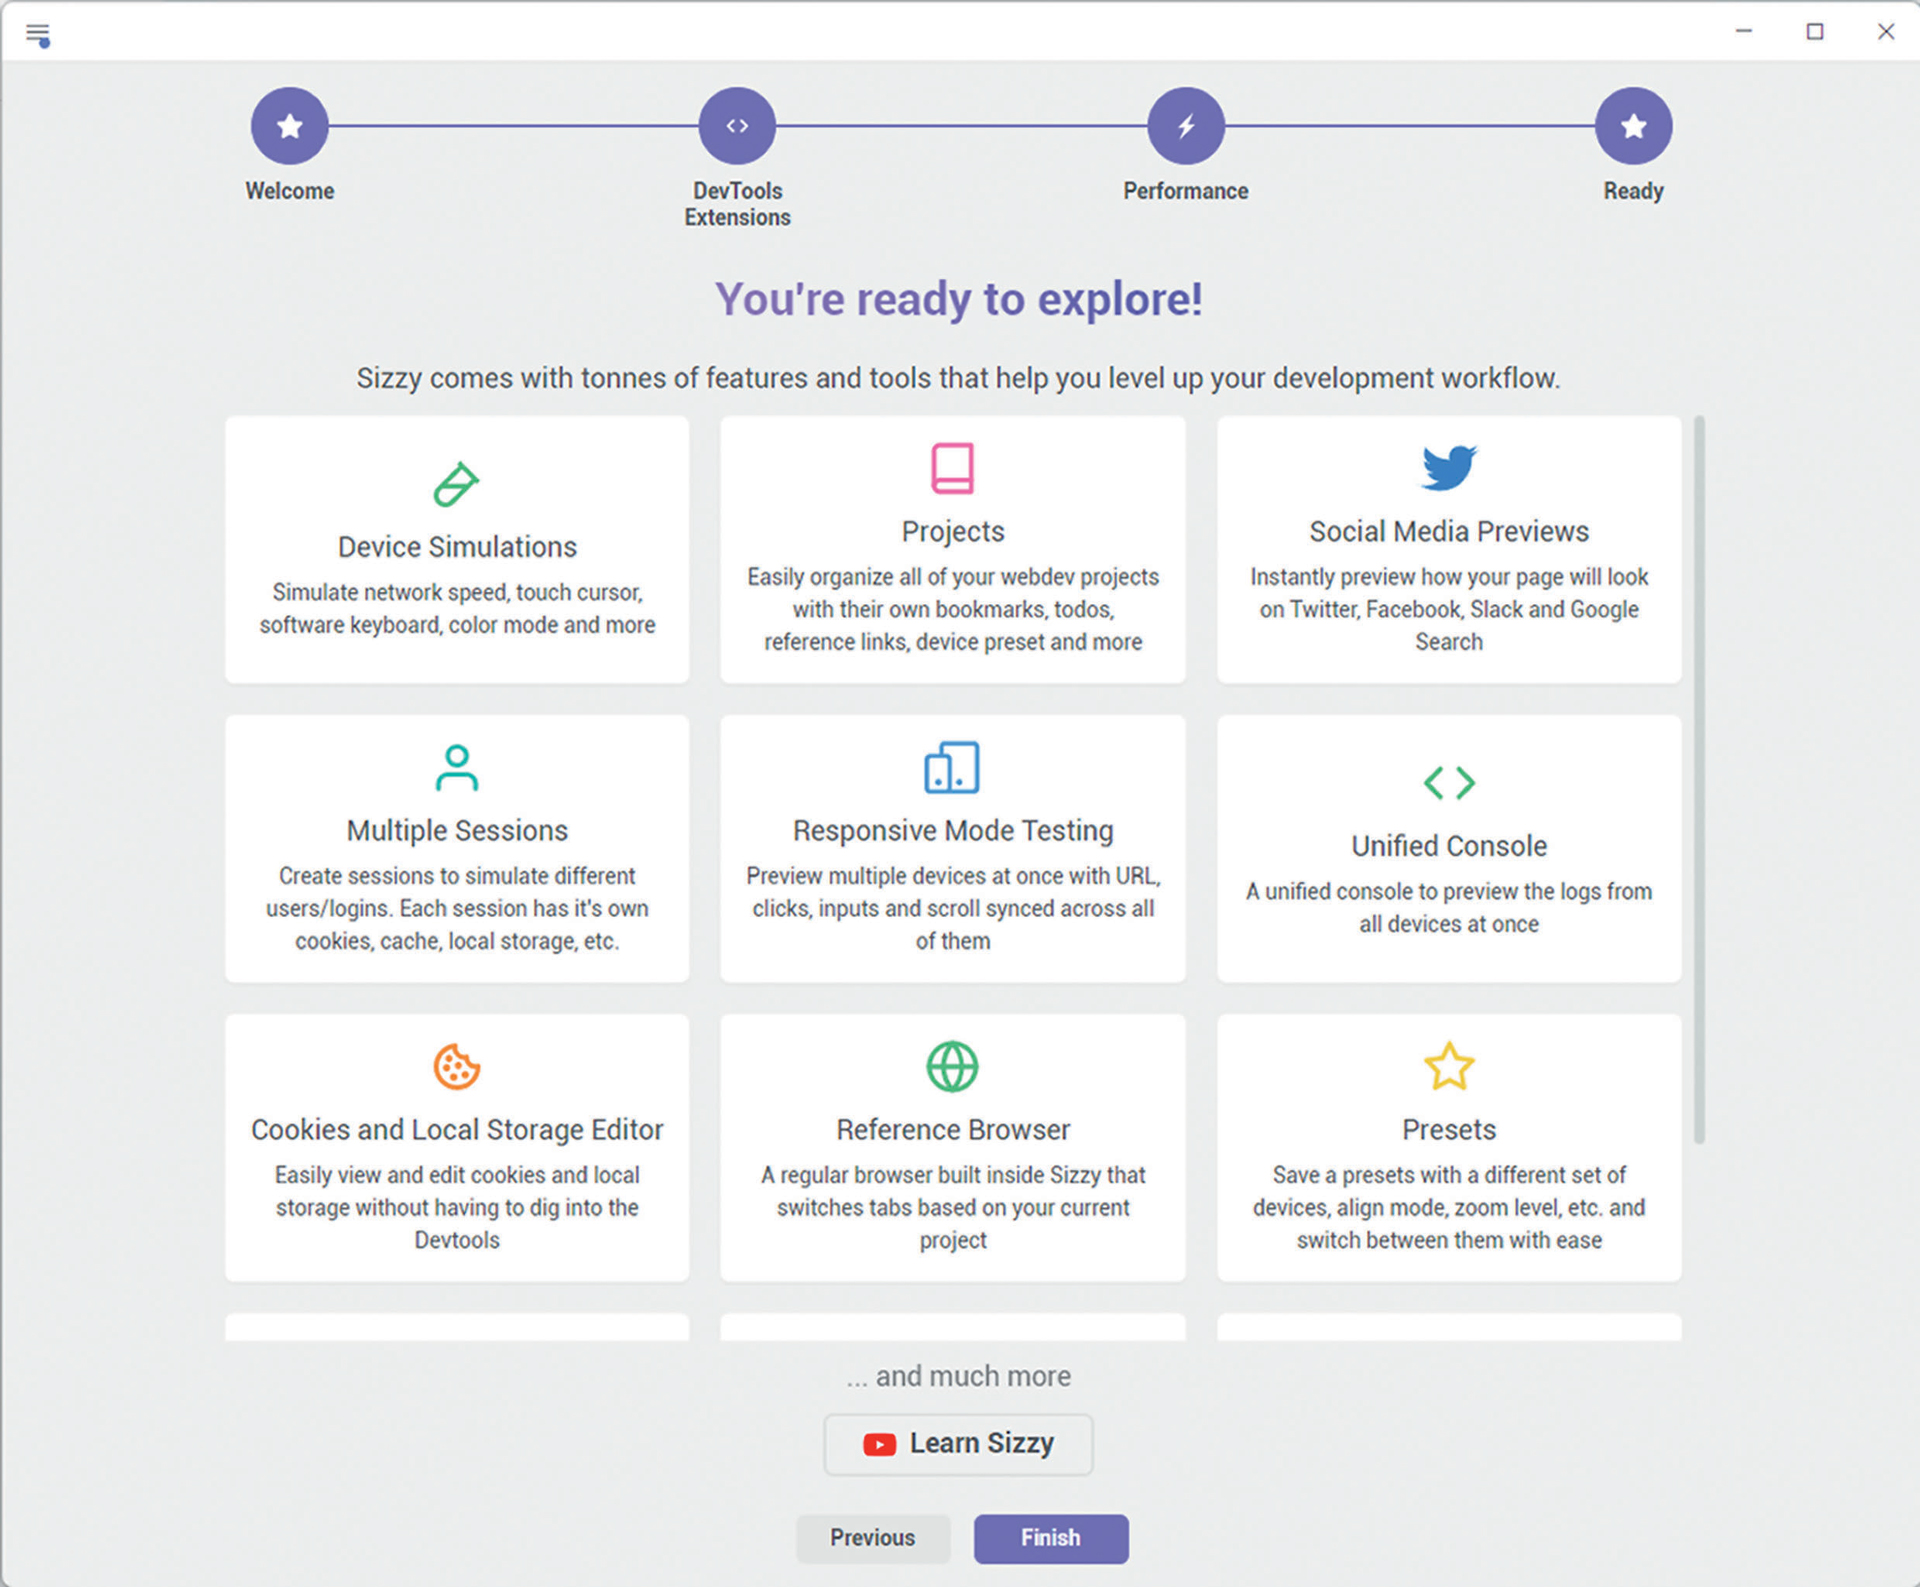Click the features list scrollbar
1920x1587 pixels.
(1699, 780)
